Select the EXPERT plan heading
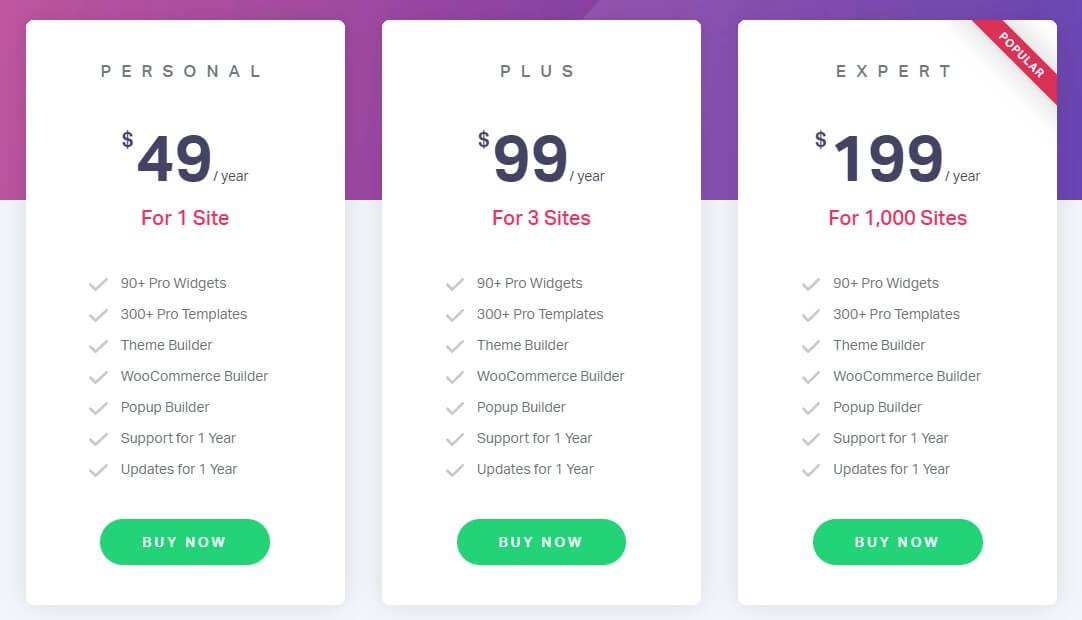The image size is (1082, 620). (x=894, y=71)
